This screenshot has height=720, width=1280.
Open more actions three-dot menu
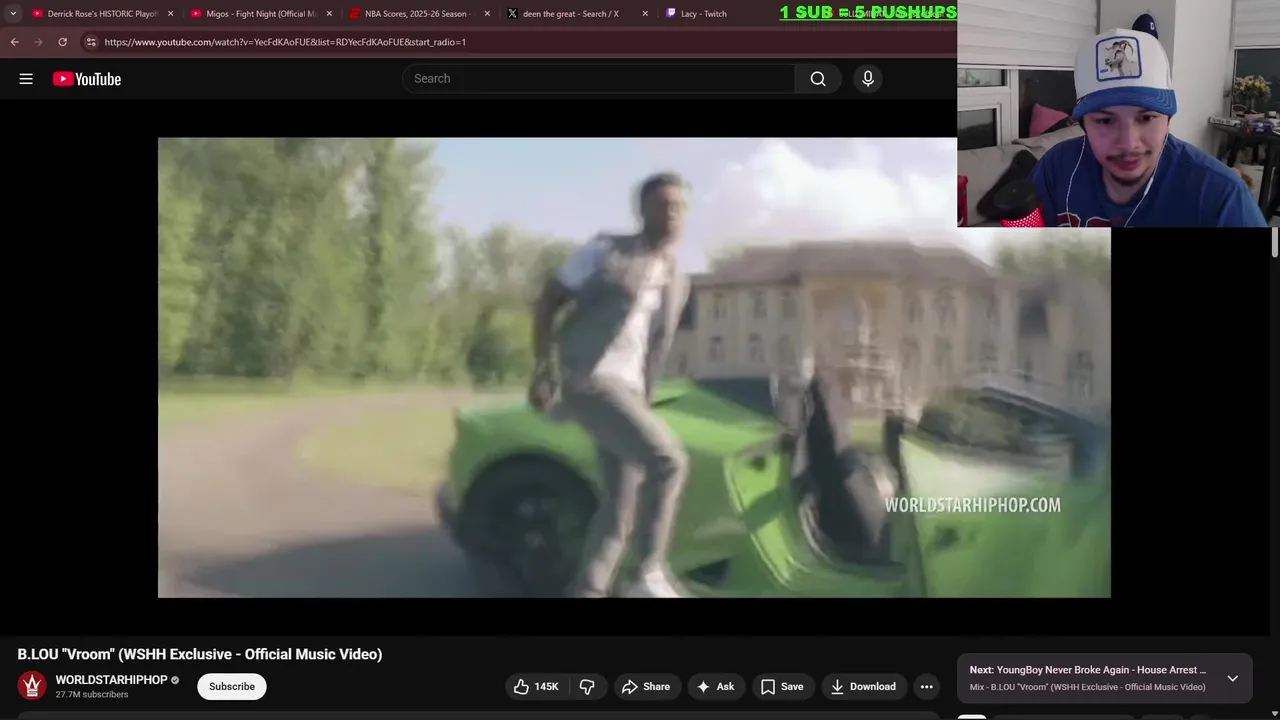tap(927, 686)
